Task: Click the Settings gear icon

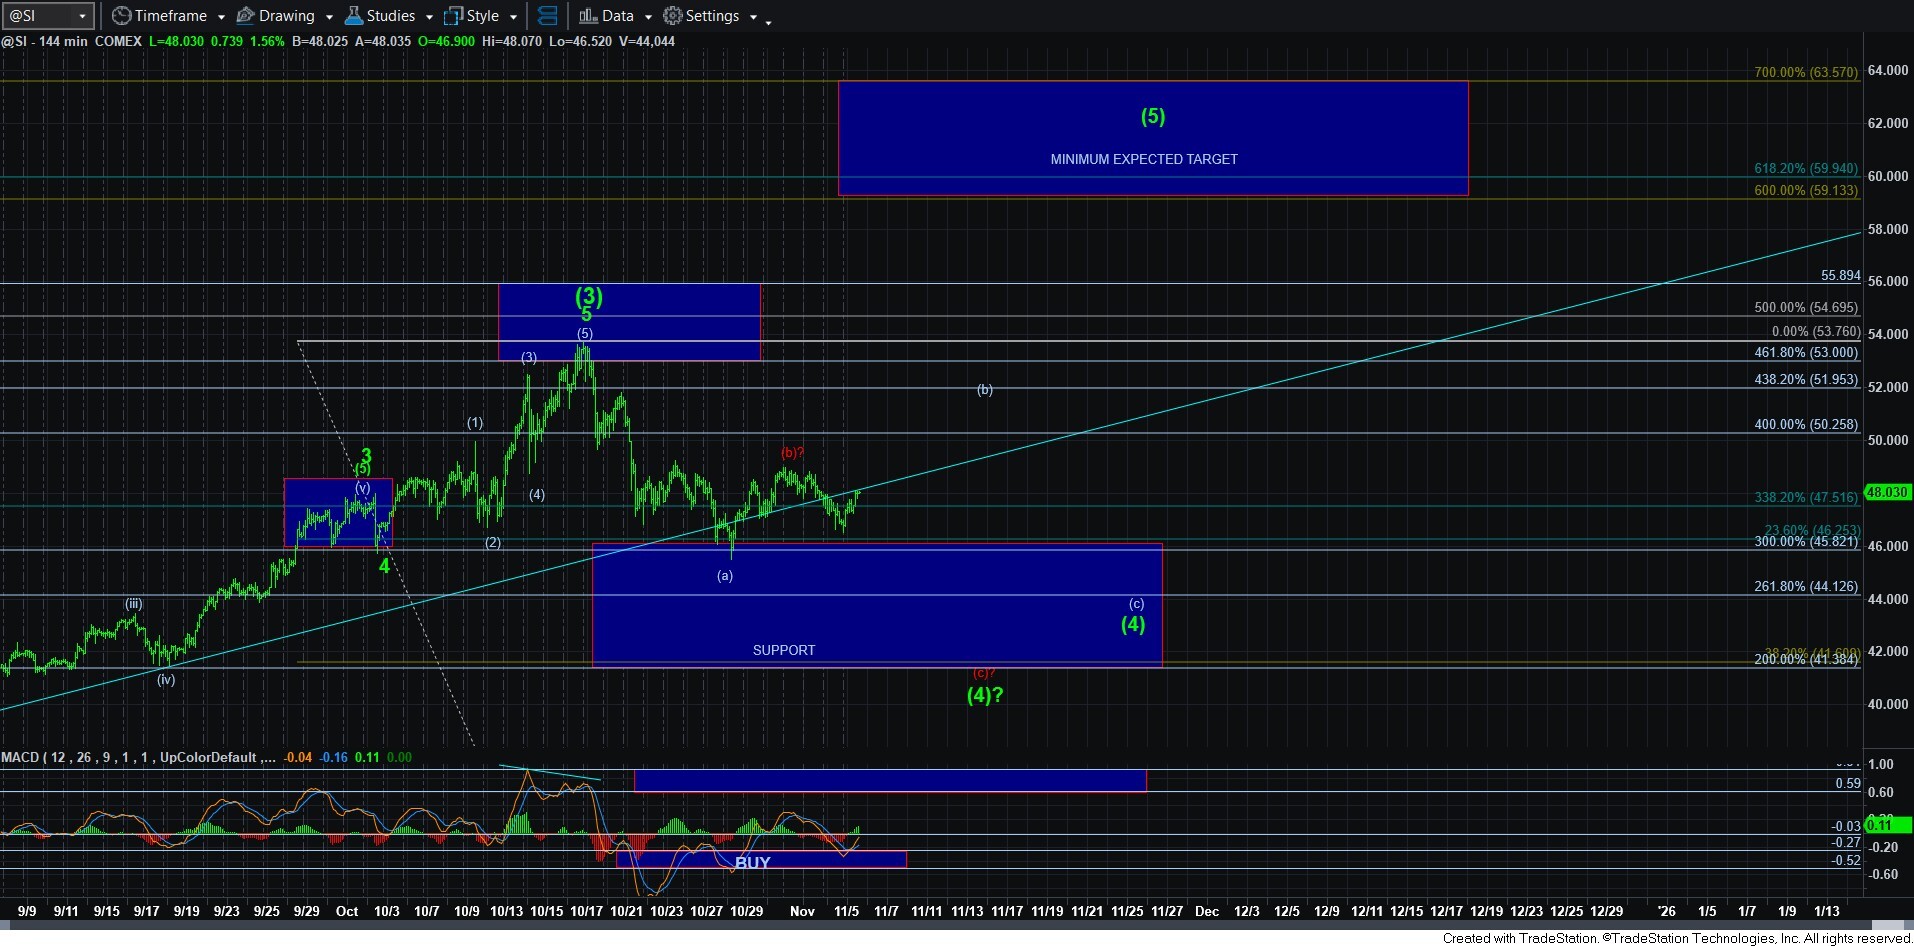Action: [673, 16]
